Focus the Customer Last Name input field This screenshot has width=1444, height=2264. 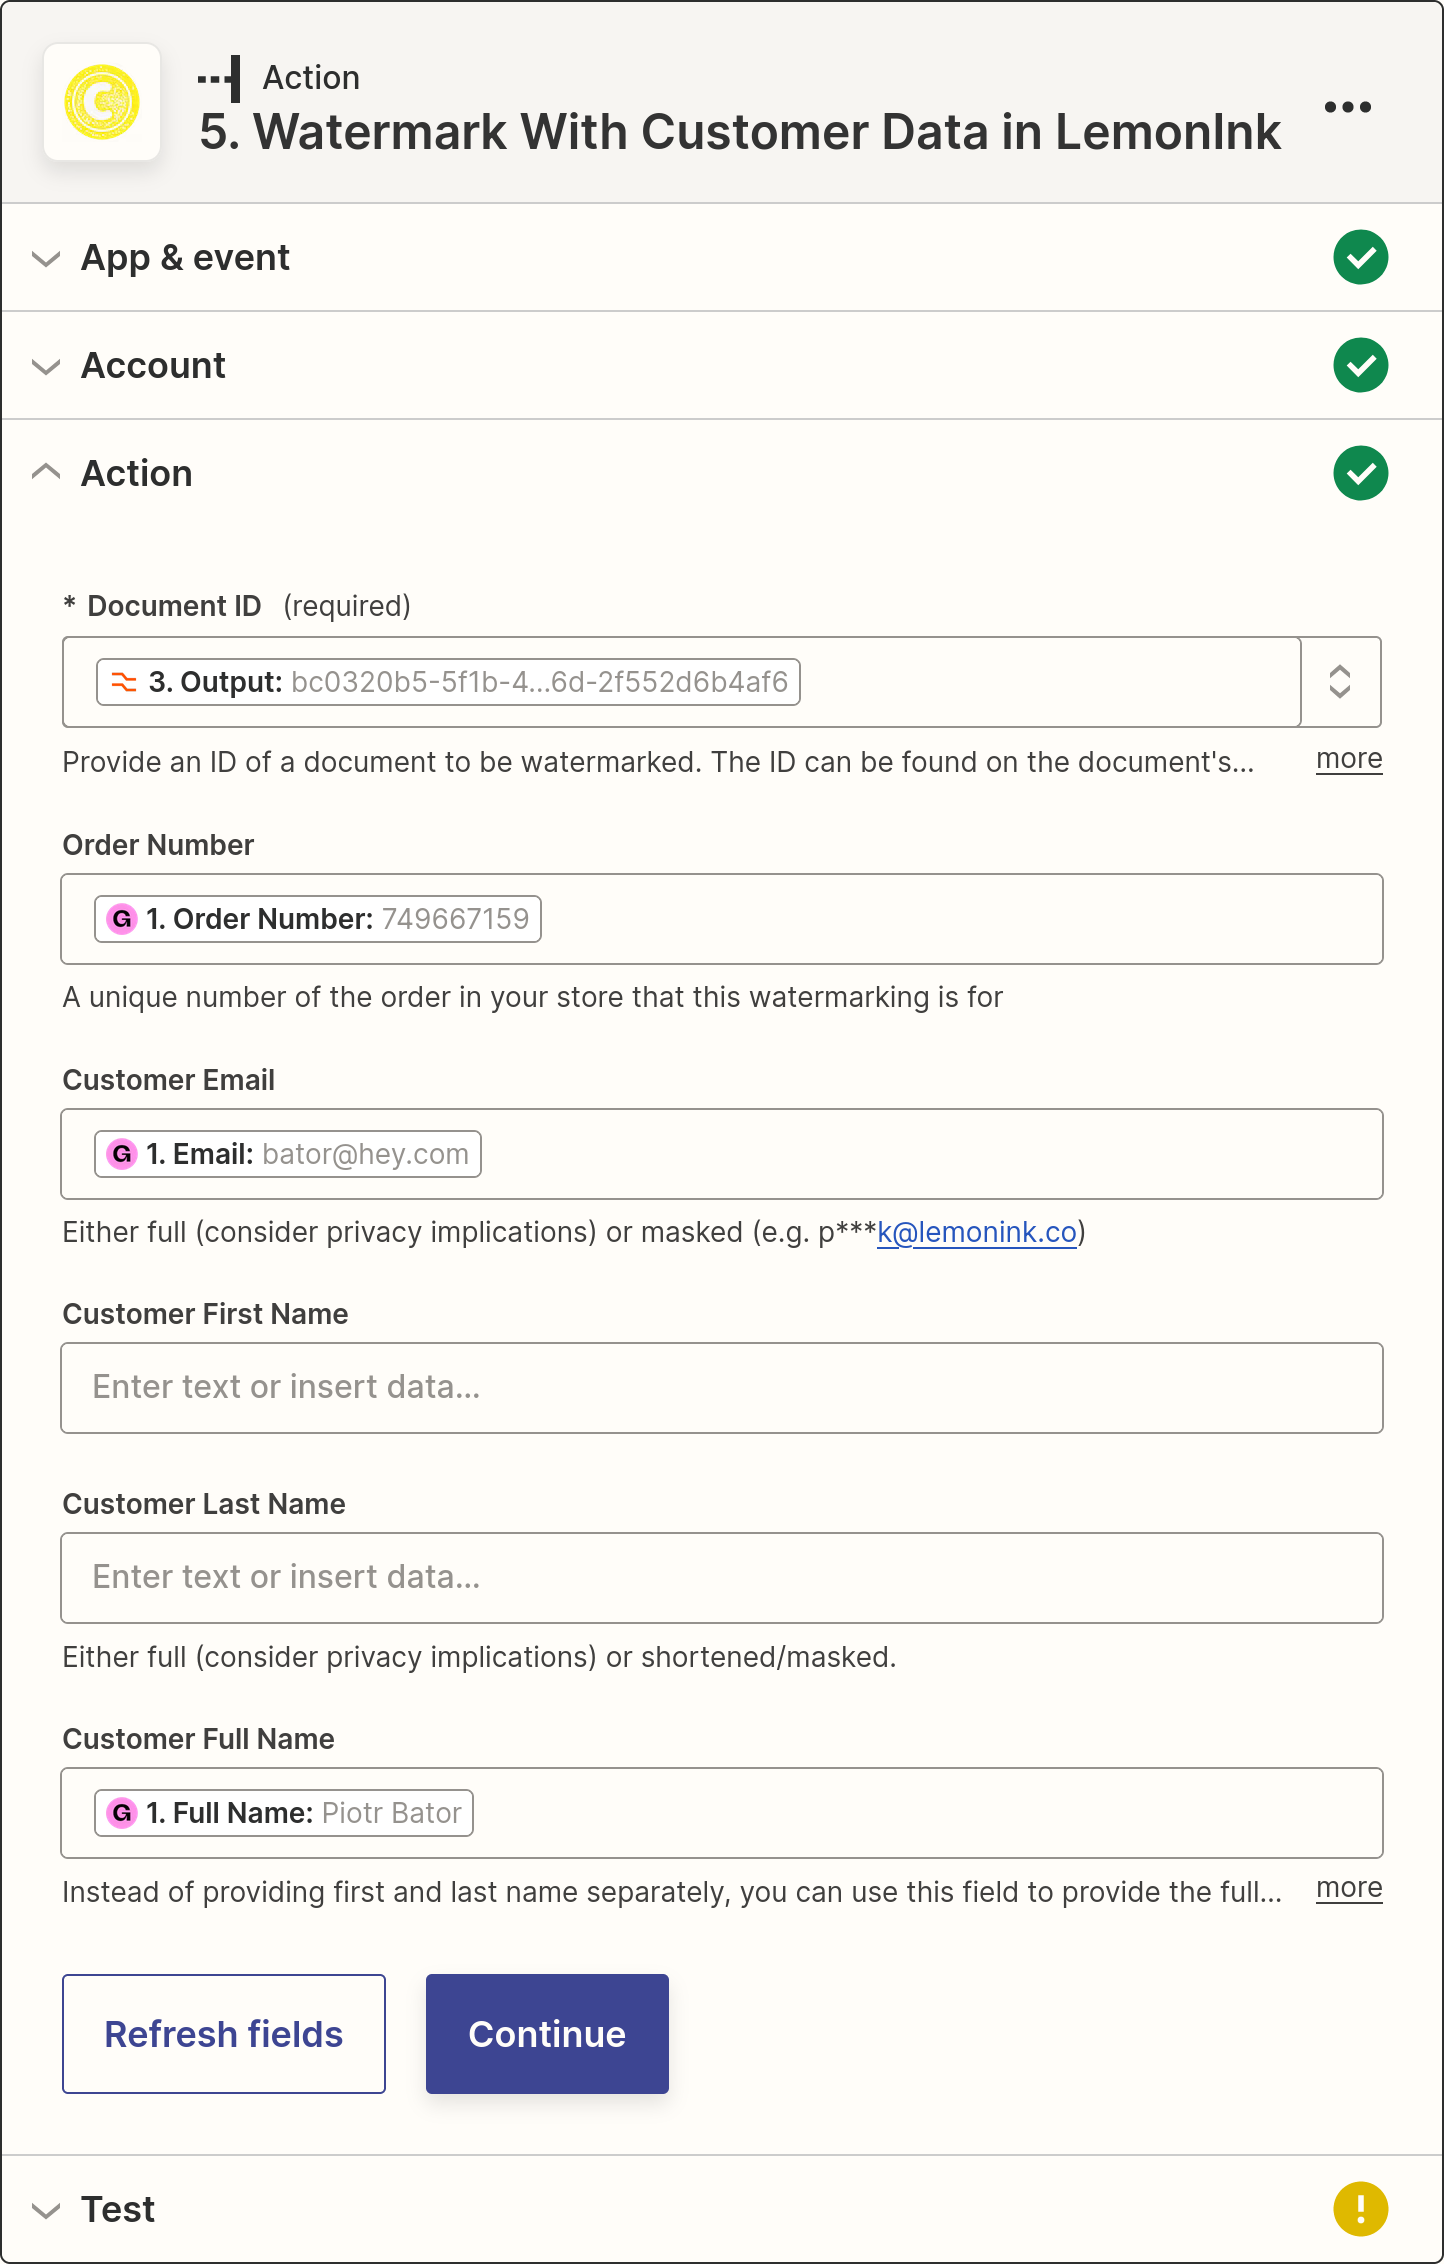point(722,1578)
